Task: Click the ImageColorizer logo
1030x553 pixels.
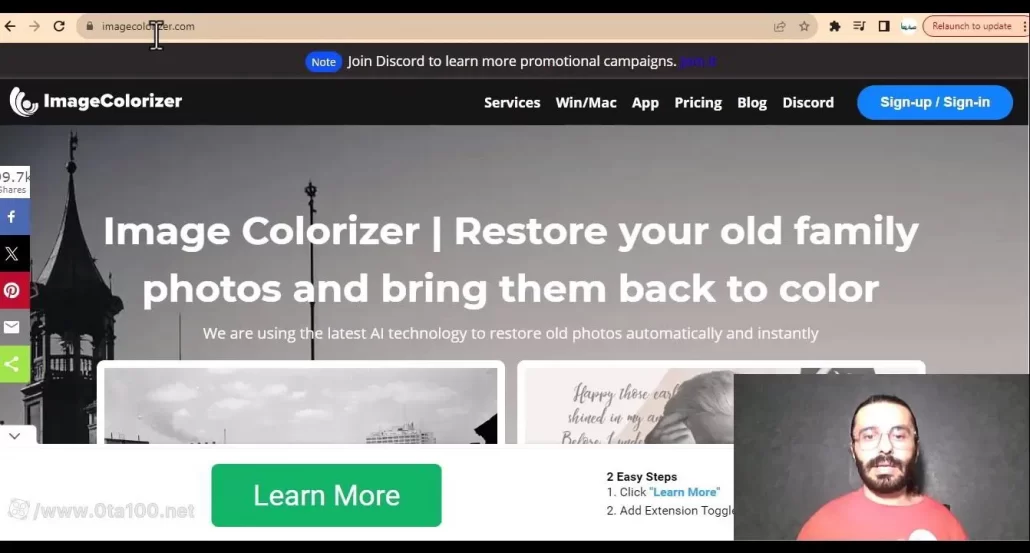Action: coord(96,101)
